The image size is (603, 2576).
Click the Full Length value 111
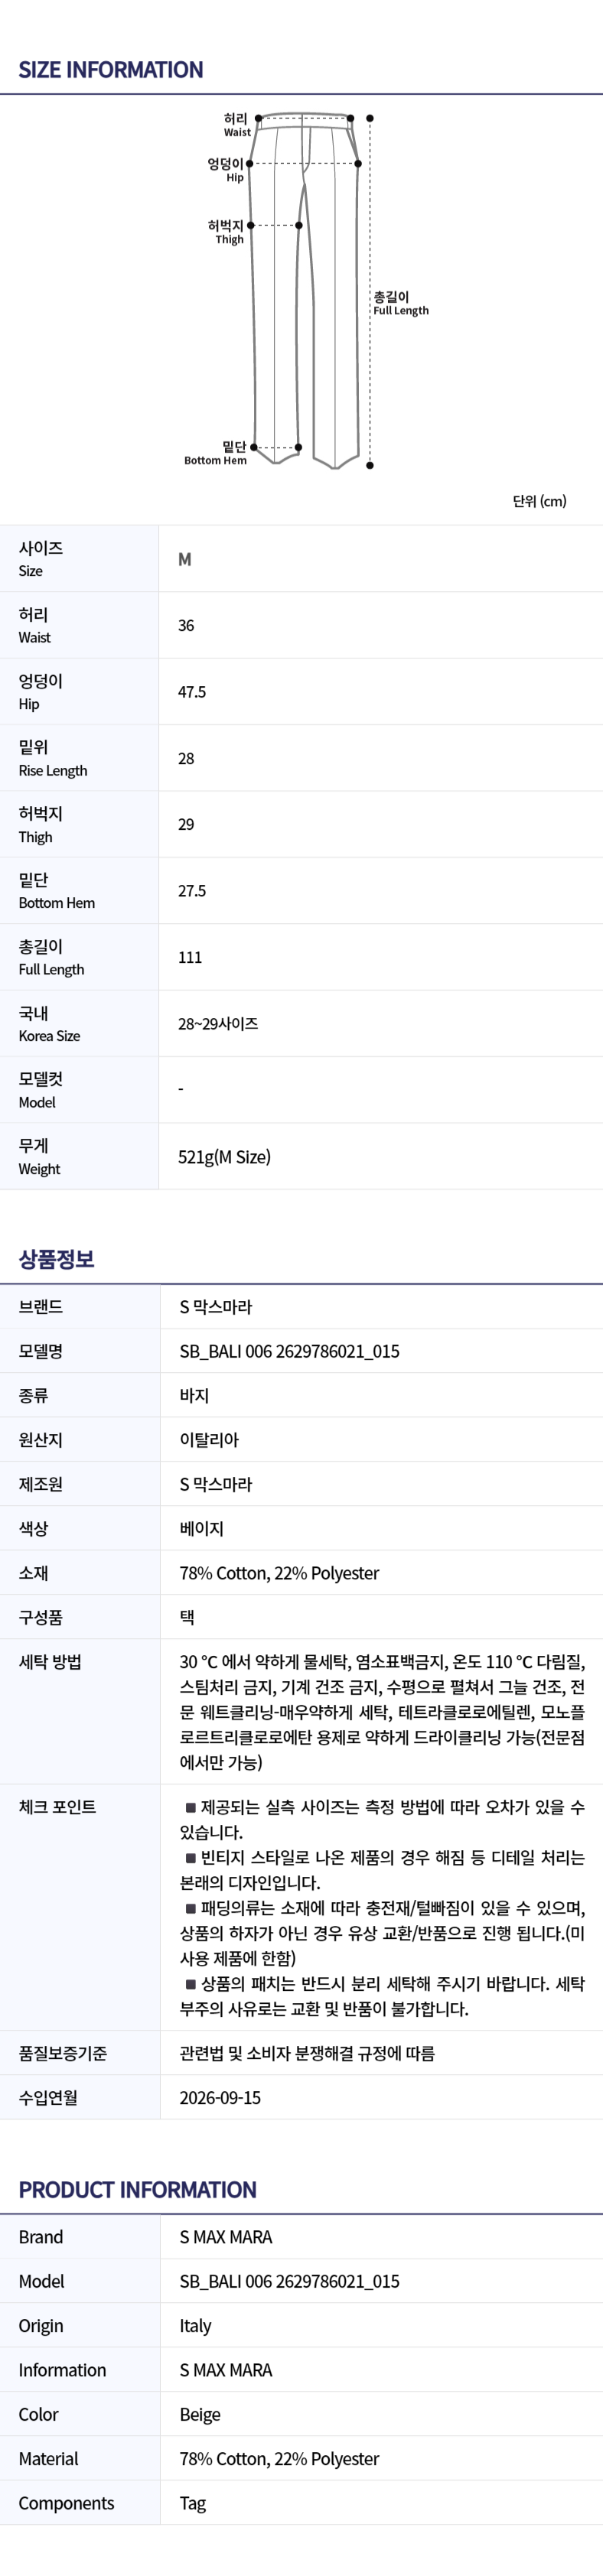(x=190, y=957)
